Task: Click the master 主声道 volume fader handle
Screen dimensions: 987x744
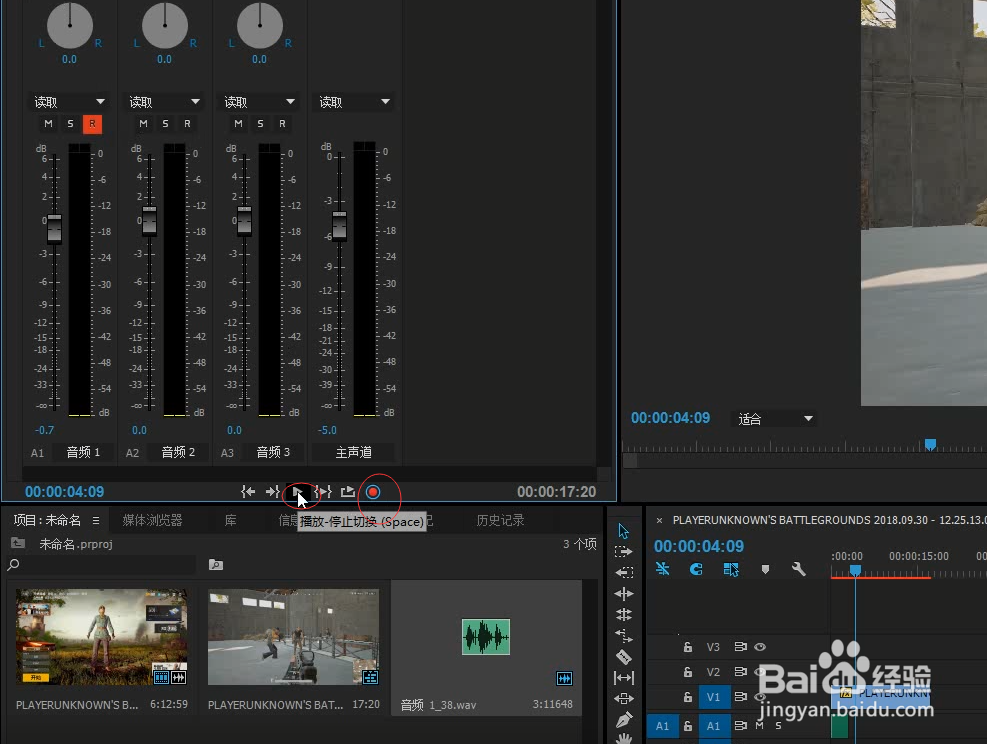Action: click(339, 225)
